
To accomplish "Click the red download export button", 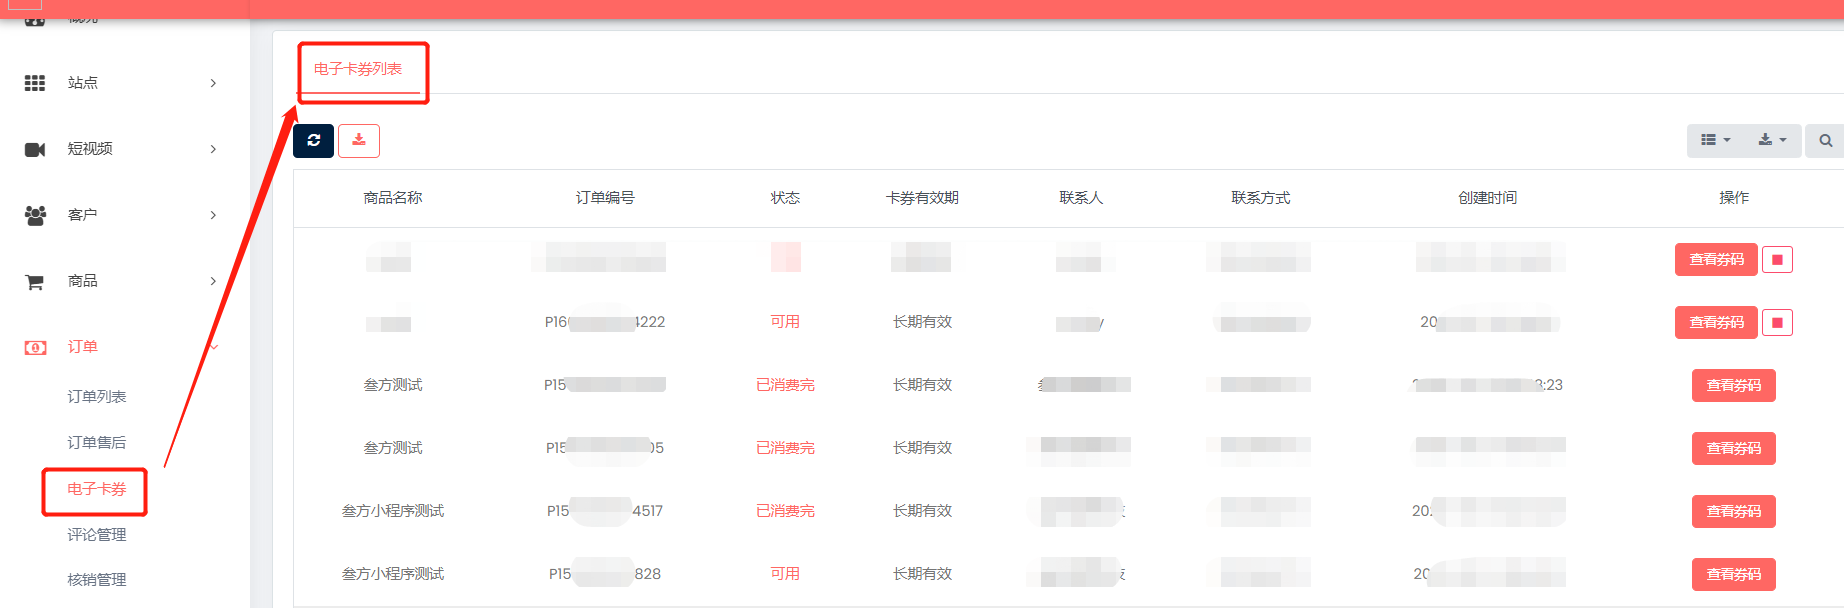I will click(359, 140).
